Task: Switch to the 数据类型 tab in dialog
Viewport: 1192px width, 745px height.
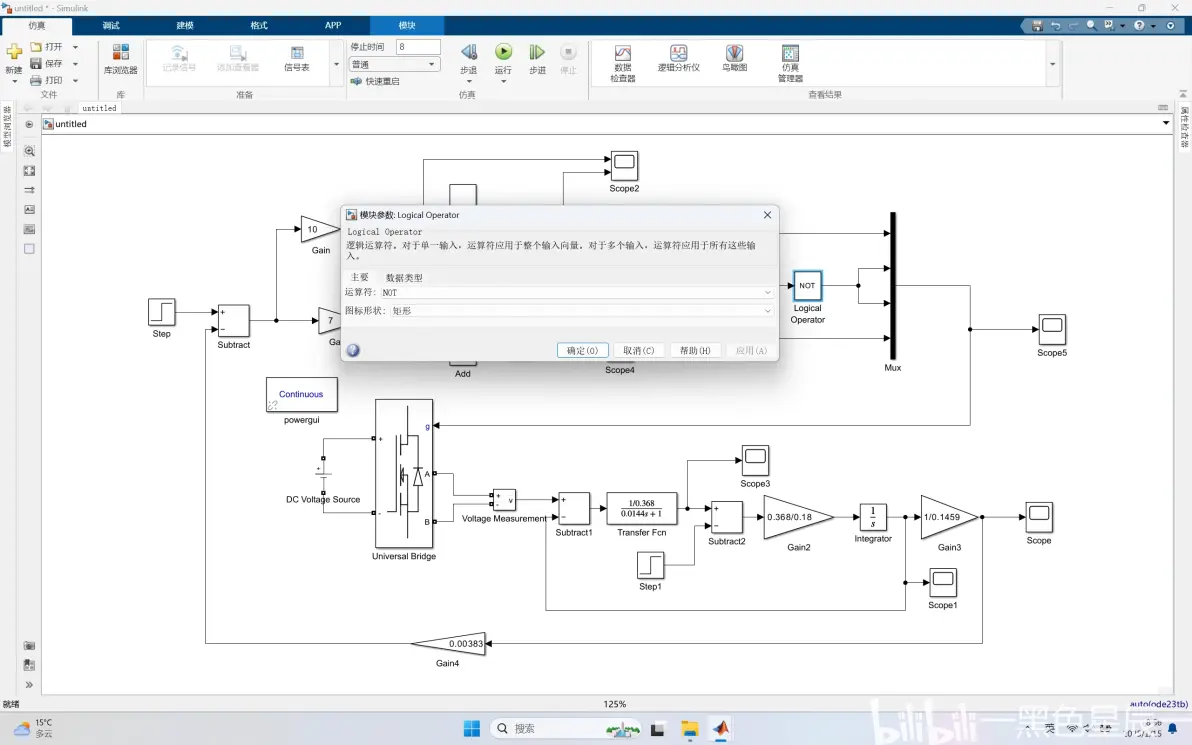Action: click(x=404, y=277)
